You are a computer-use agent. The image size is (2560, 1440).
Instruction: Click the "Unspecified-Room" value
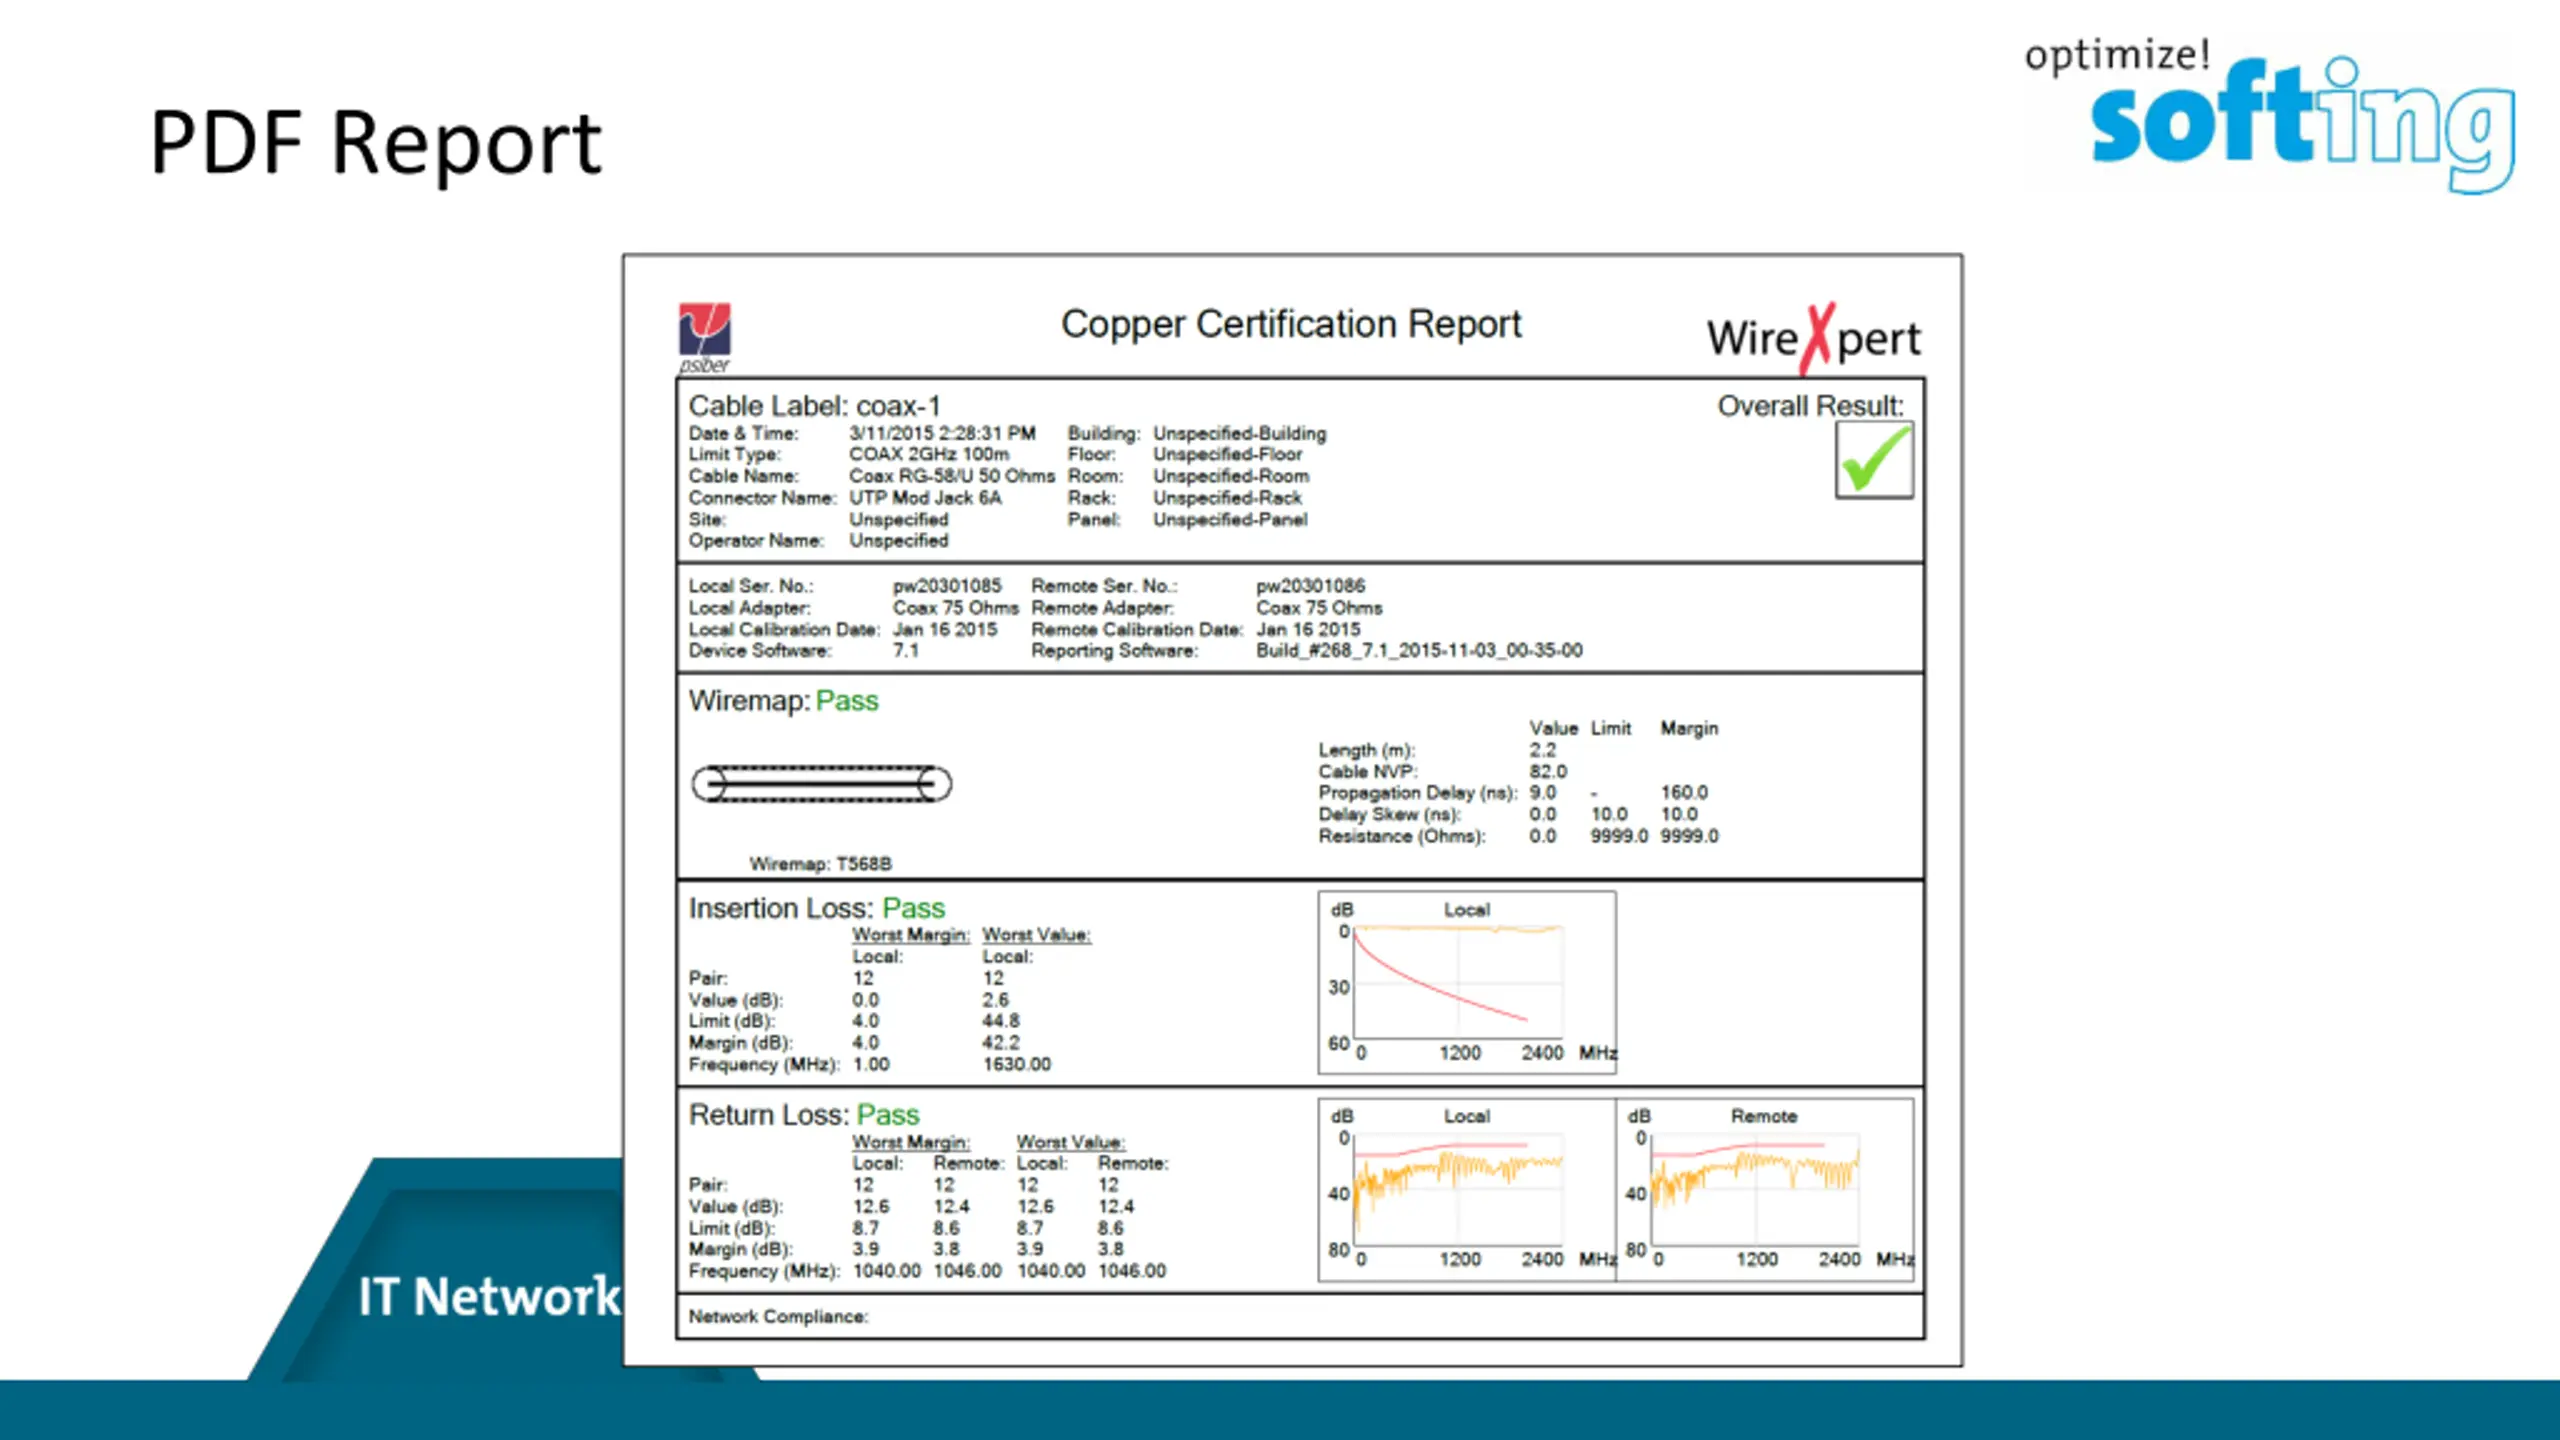[x=1231, y=476]
